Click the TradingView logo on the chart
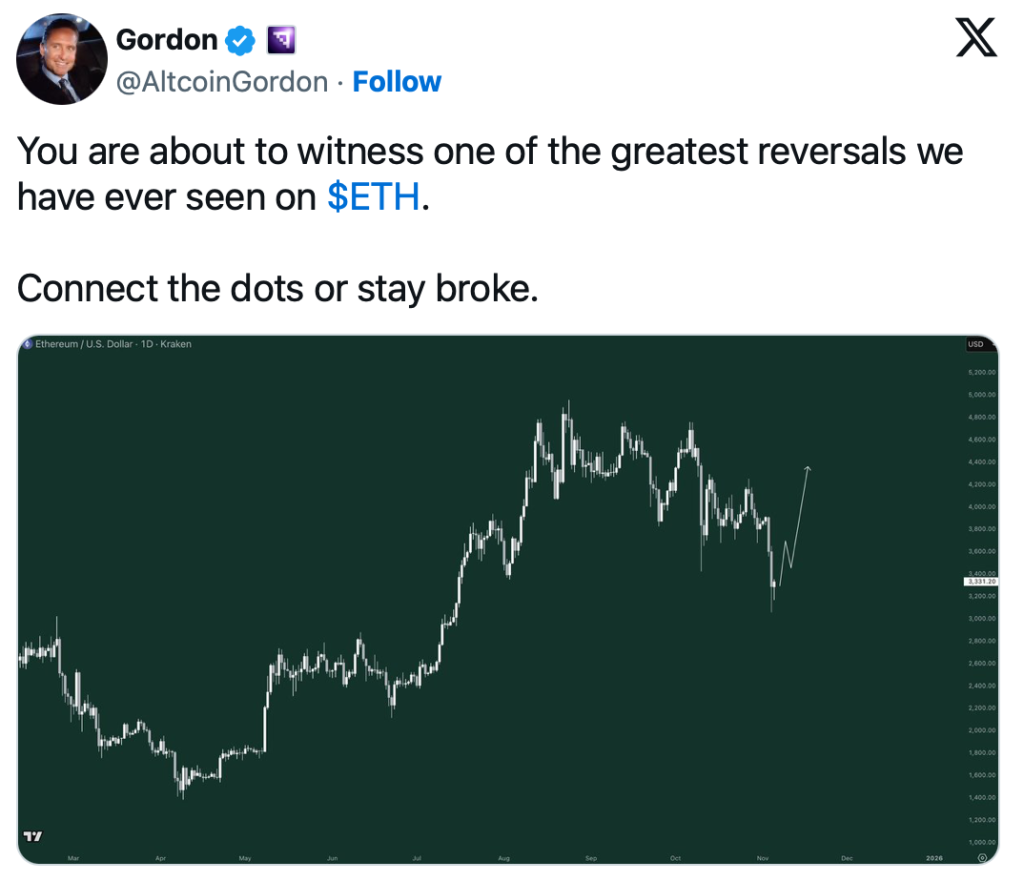Viewport: 1024px width, 881px height. coord(33,836)
